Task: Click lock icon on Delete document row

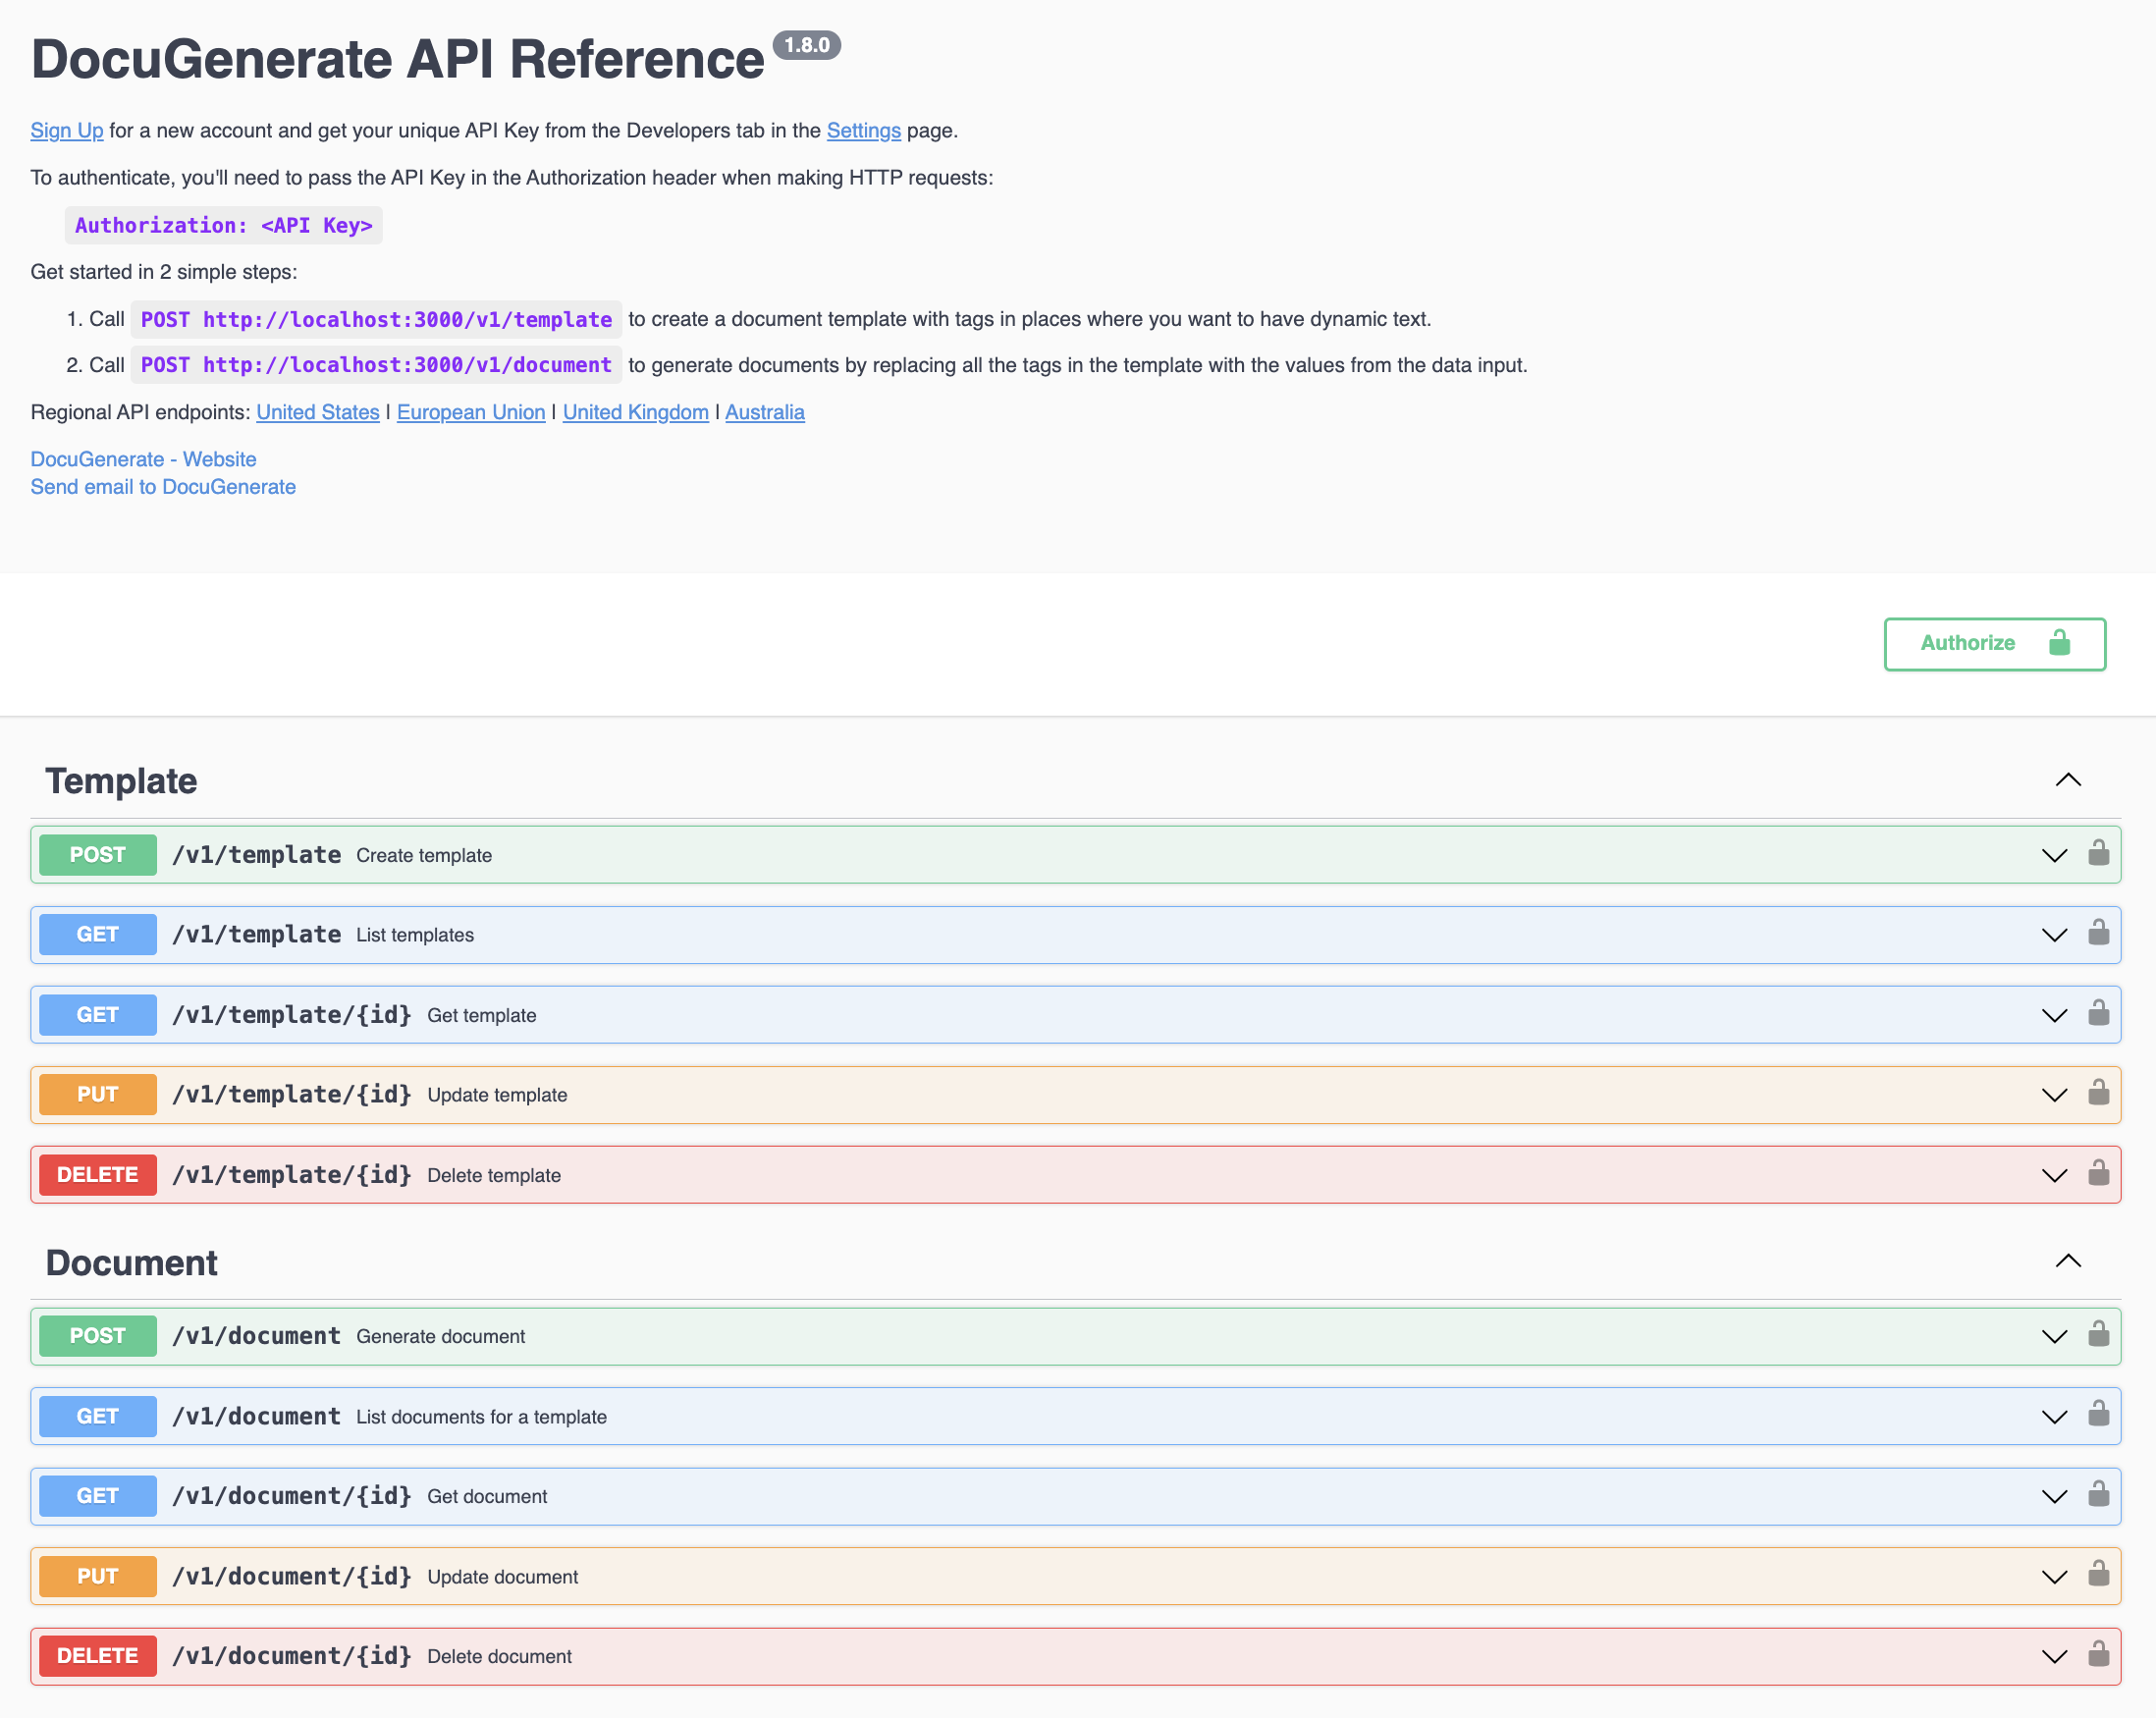Action: (x=2098, y=1654)
